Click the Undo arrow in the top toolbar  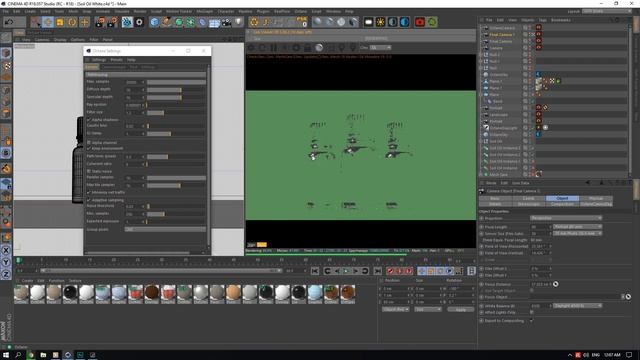pyautogui.click(x=9, y=22)
